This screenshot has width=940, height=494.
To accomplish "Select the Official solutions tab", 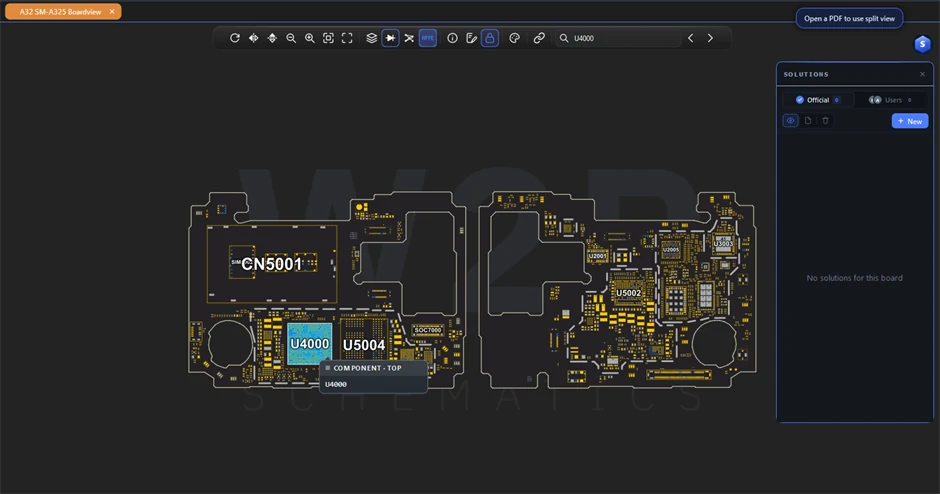I will click(818, 100).
